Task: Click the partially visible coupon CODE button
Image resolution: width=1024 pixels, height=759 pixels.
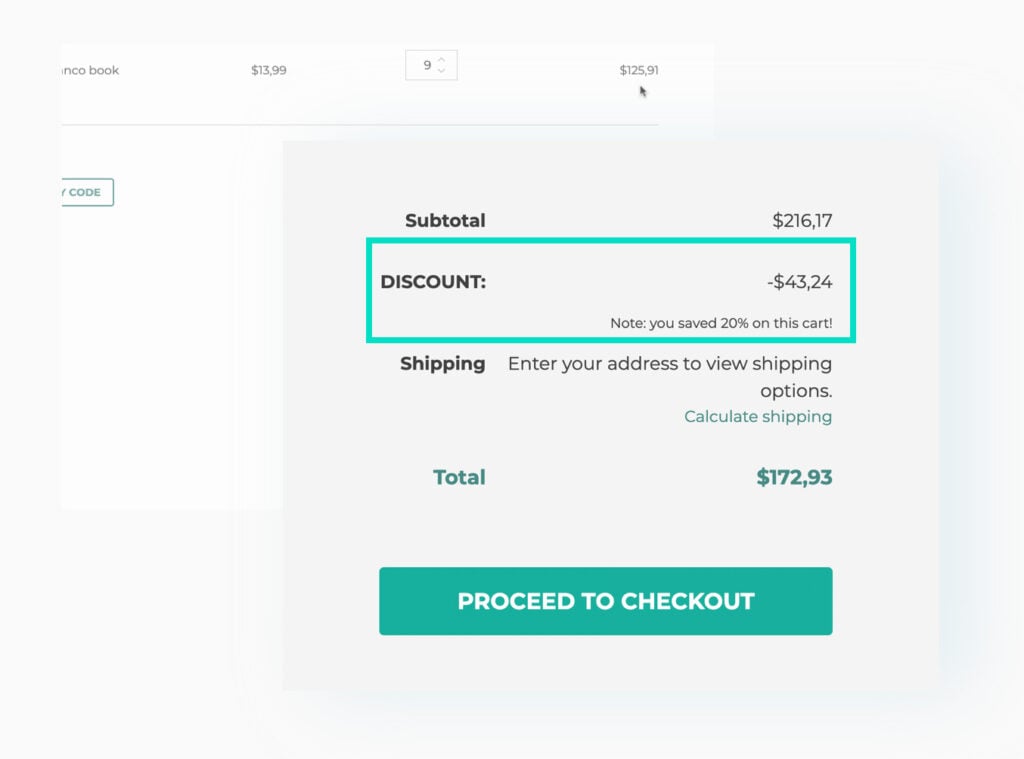Action: point(87,192)
